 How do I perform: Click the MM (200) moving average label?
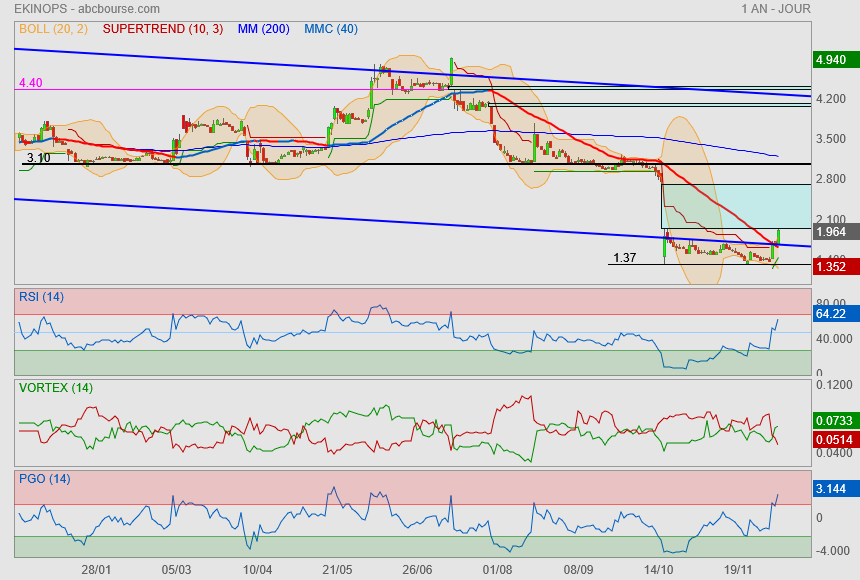[x=263, y=29]
